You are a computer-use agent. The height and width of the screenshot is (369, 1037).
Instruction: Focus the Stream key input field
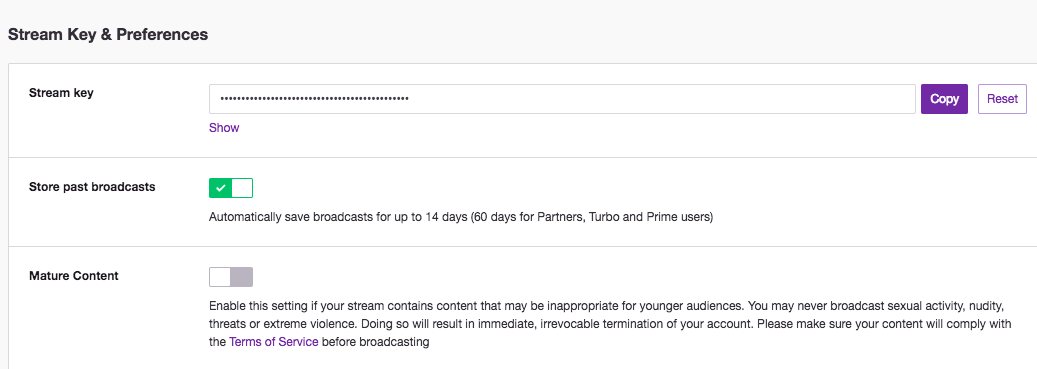pos(562,99)
